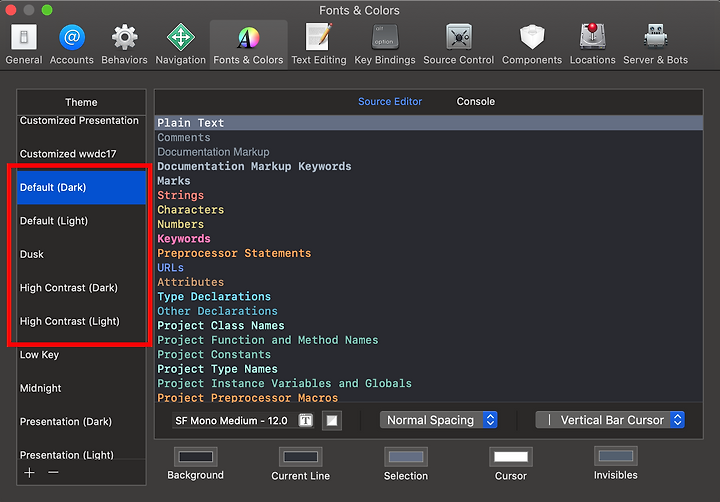Click the Theme column header

(81, 102)
